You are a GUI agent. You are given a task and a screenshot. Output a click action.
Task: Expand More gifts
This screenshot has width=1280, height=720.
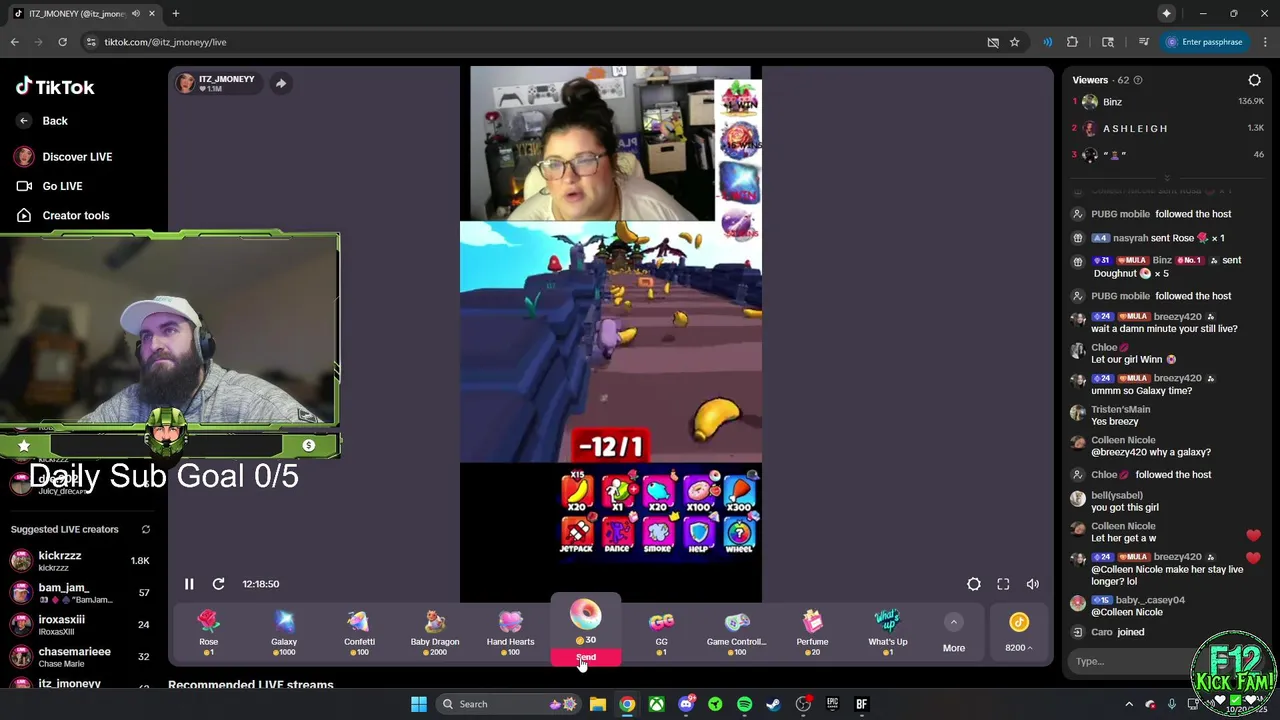[x=954, y=634]
